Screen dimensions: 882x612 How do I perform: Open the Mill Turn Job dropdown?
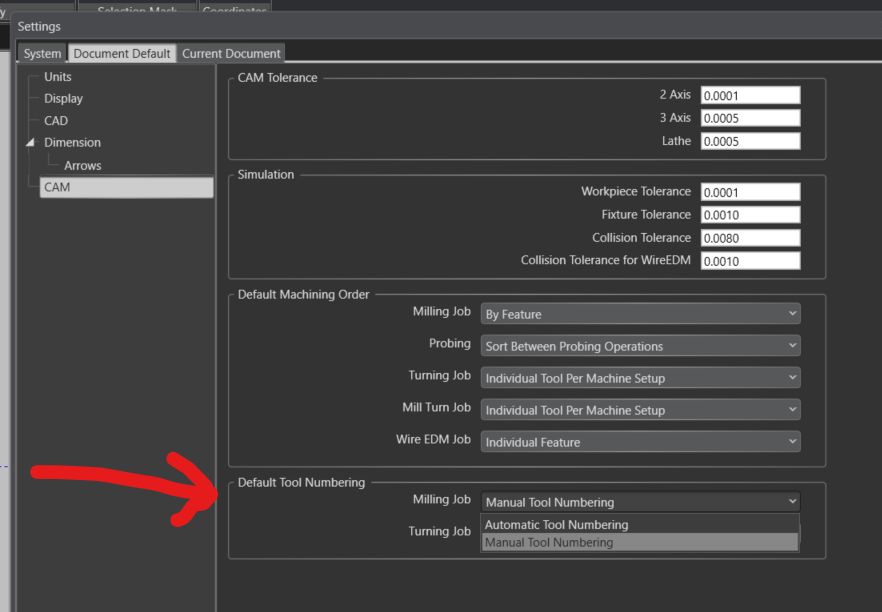click(x=640, y=410)
